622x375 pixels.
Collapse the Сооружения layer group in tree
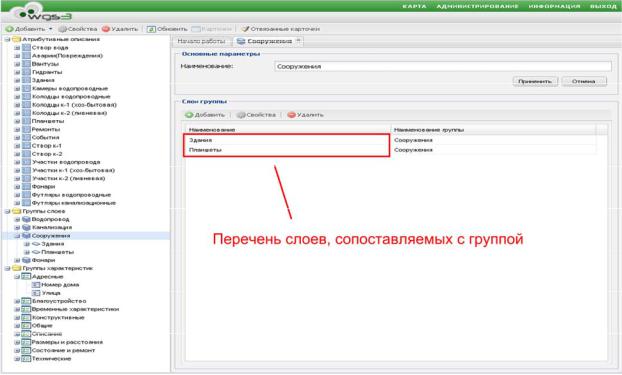coord(17,236)
